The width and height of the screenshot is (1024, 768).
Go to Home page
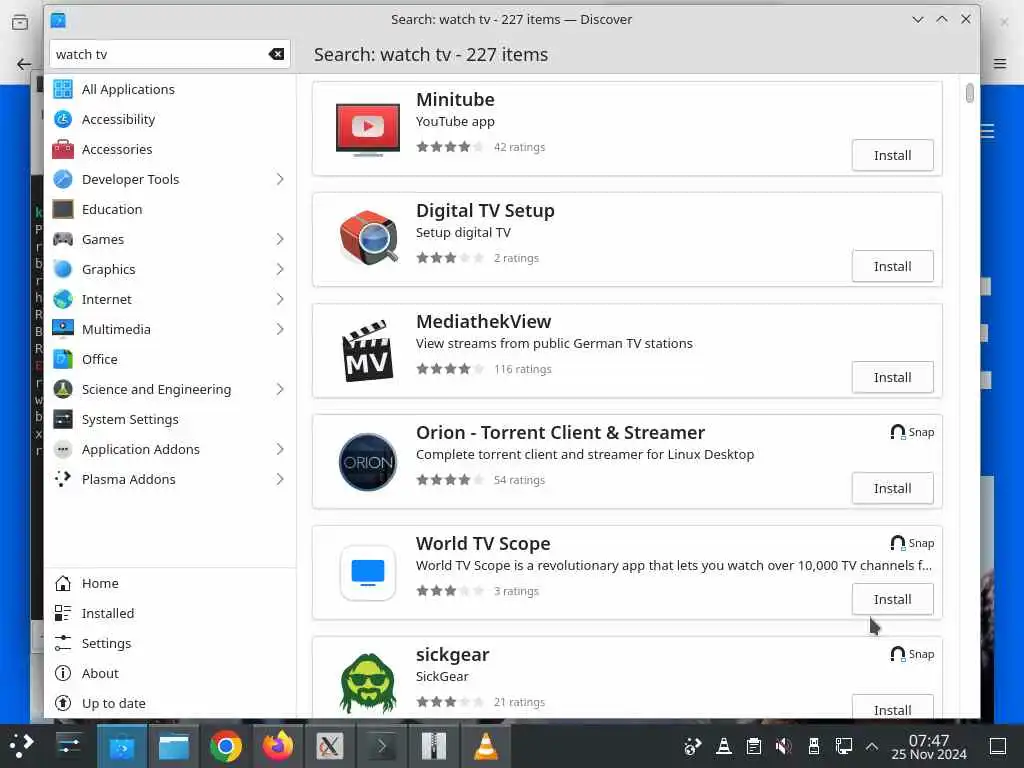tap(170, 584)
